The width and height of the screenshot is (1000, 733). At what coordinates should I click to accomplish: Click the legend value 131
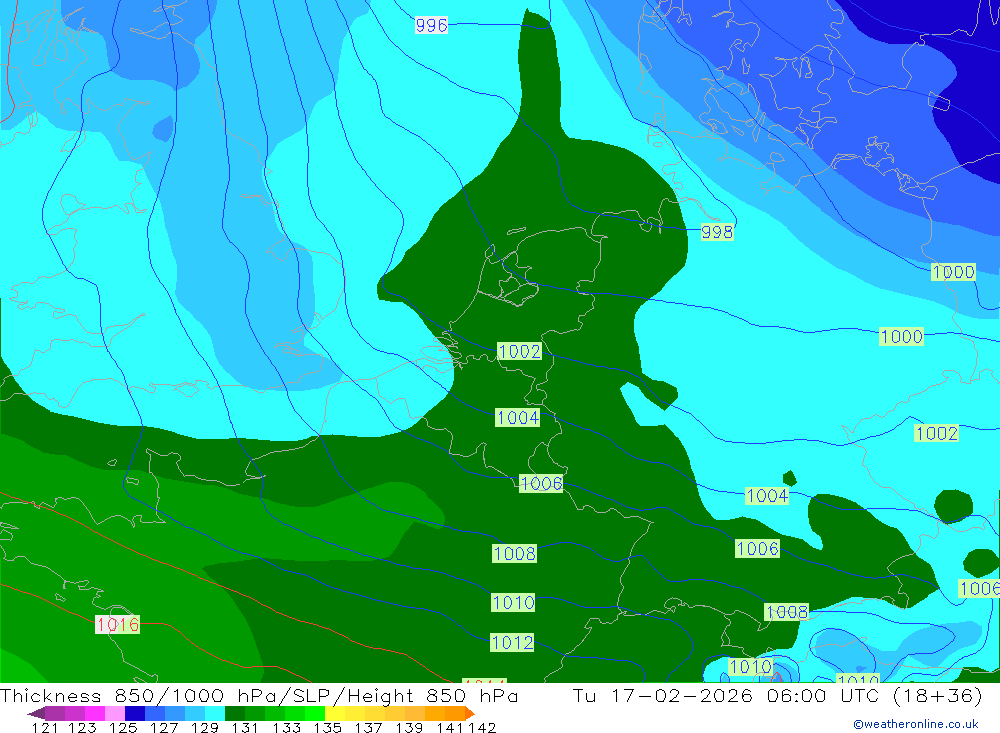click(245, 727)
